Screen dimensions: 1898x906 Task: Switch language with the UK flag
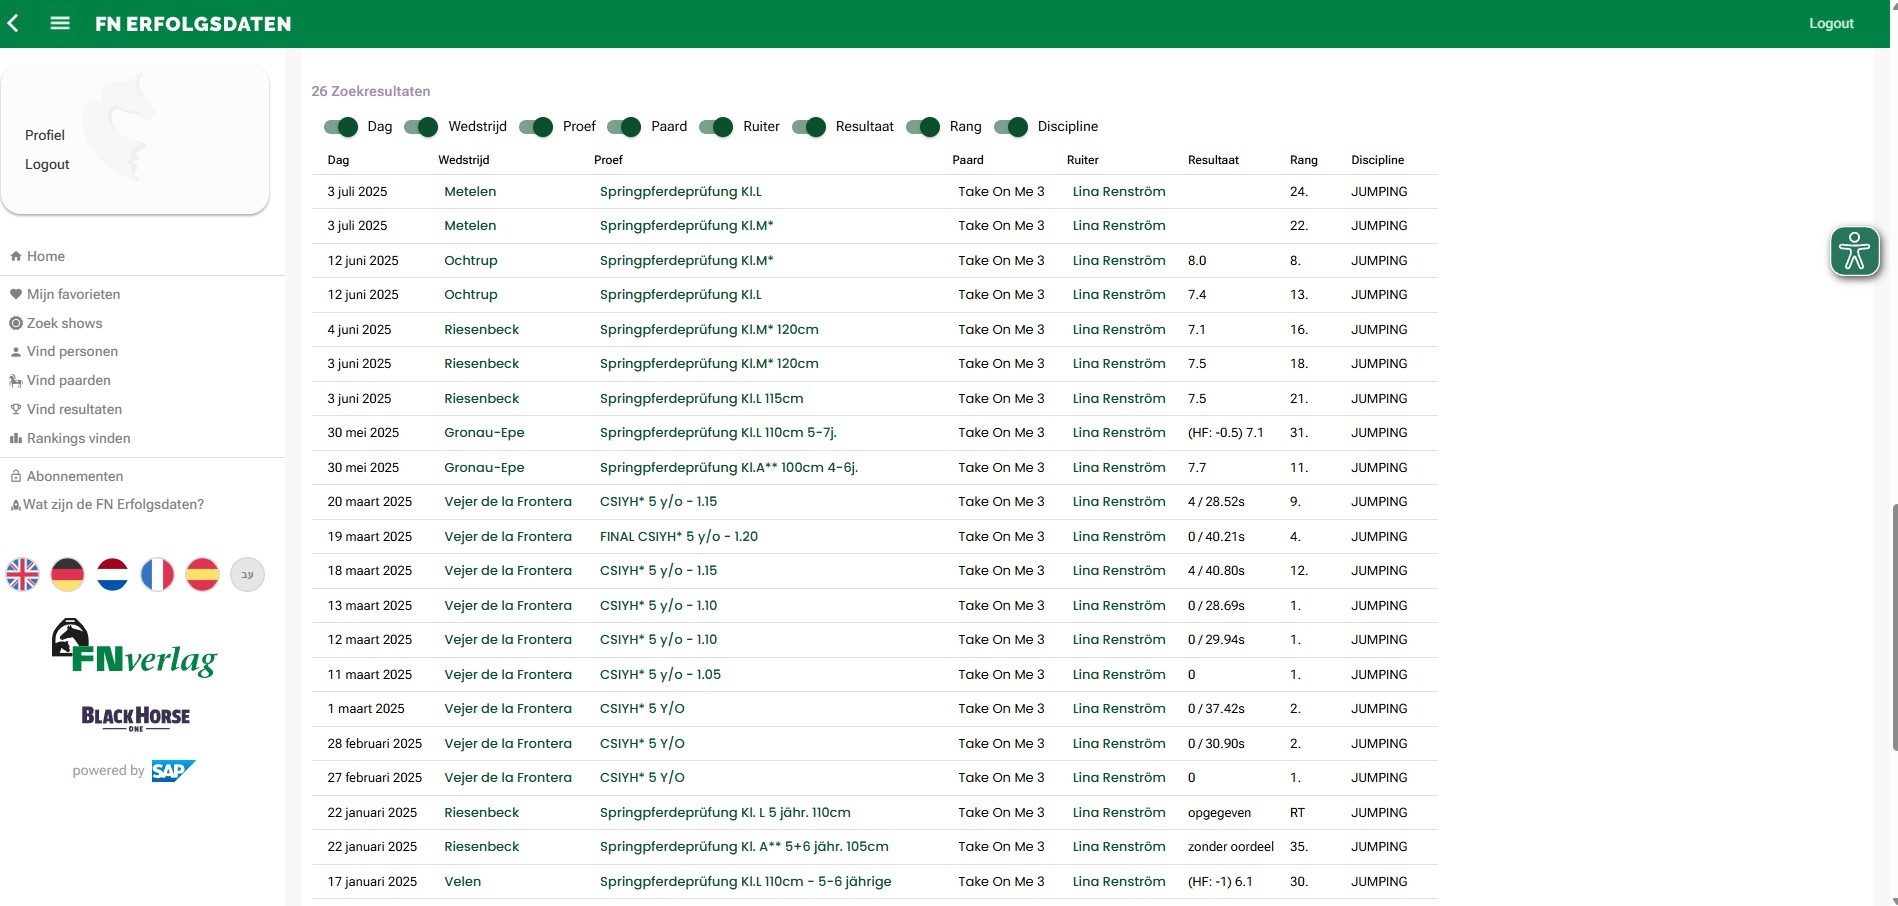tap(23, 575)
